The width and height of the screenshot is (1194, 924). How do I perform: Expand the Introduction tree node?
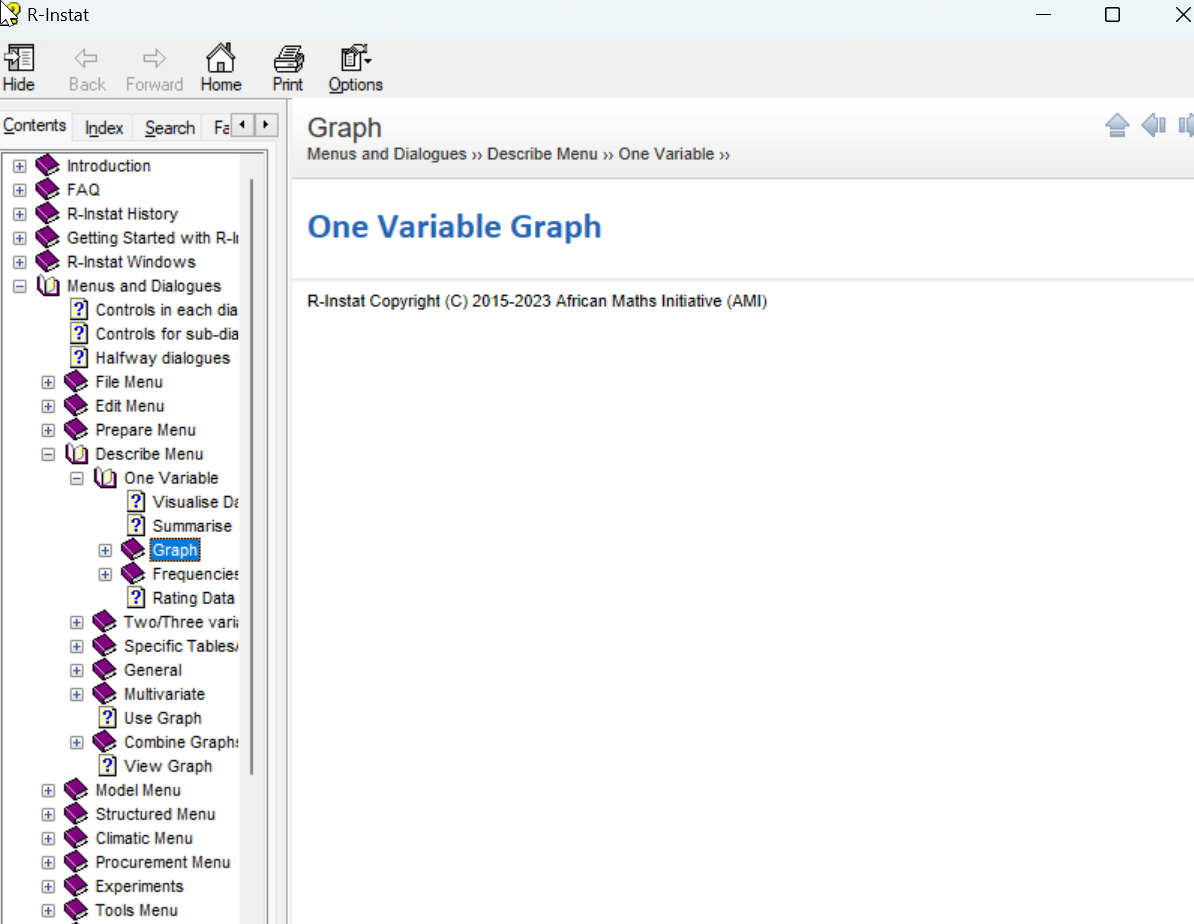[20, 166]
